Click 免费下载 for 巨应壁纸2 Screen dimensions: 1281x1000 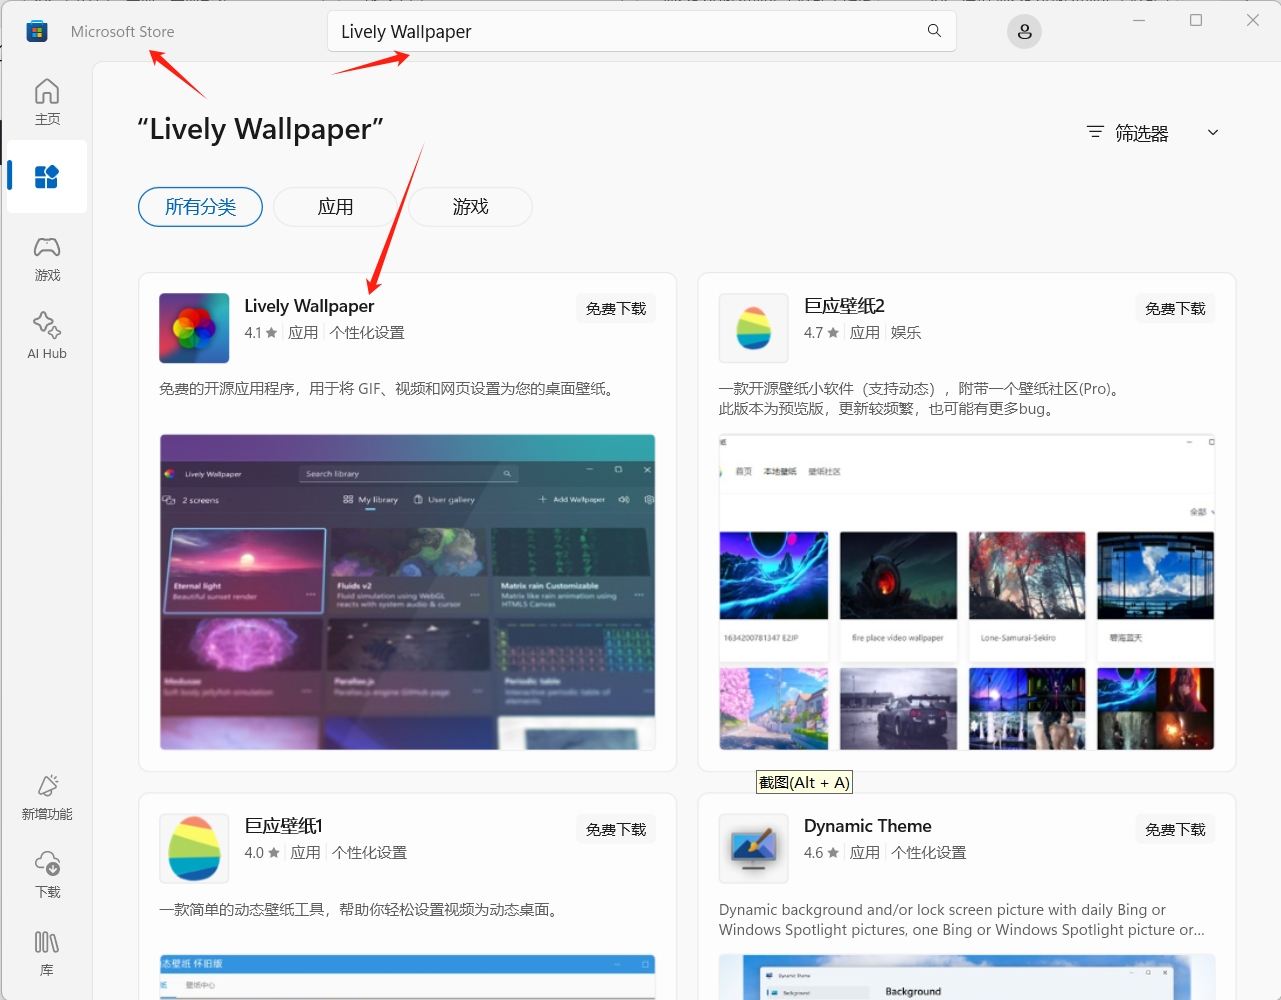click(1175, 309)
